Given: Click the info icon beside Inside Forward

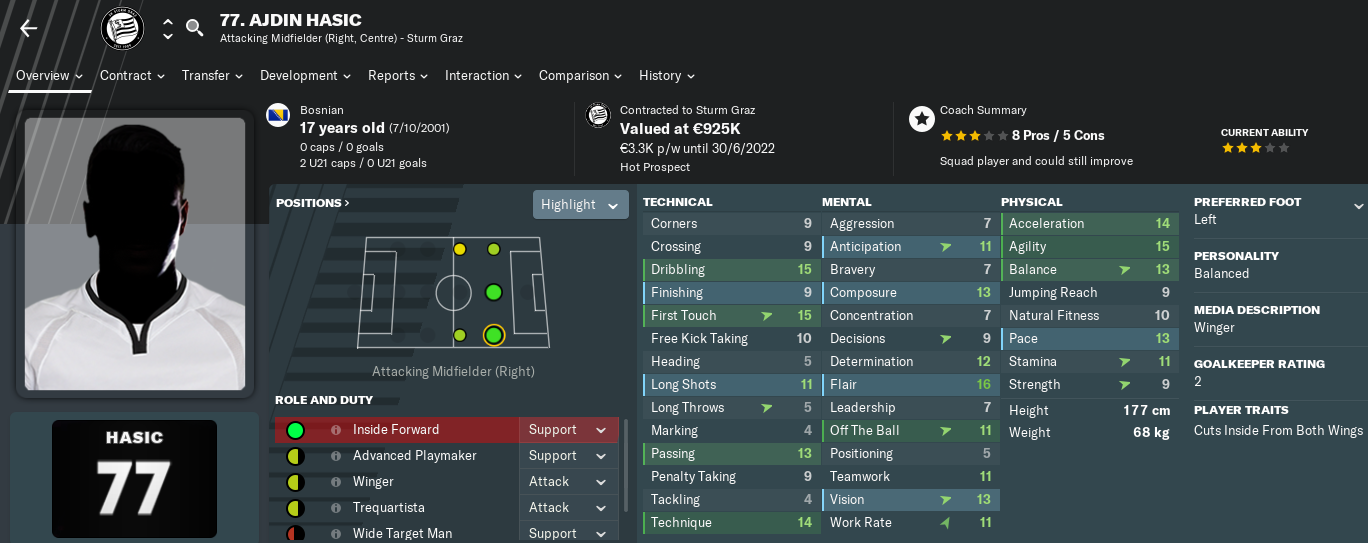Looking at the screenshot, I should [x=336, y=430].
